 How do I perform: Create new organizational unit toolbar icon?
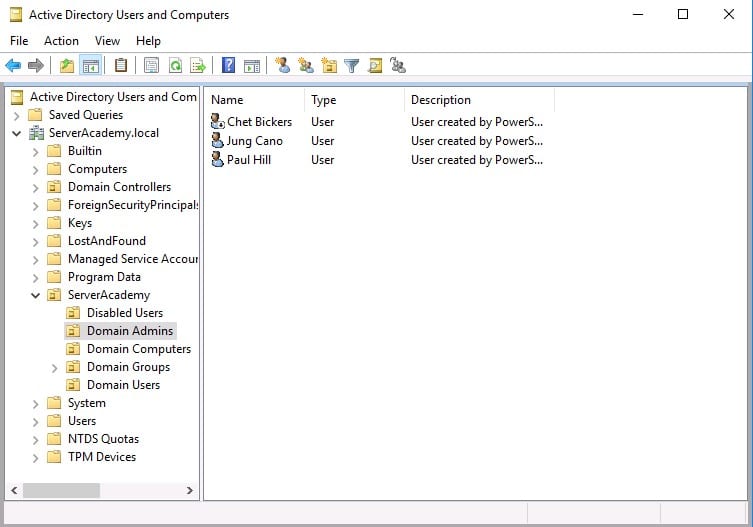(329, 65)
